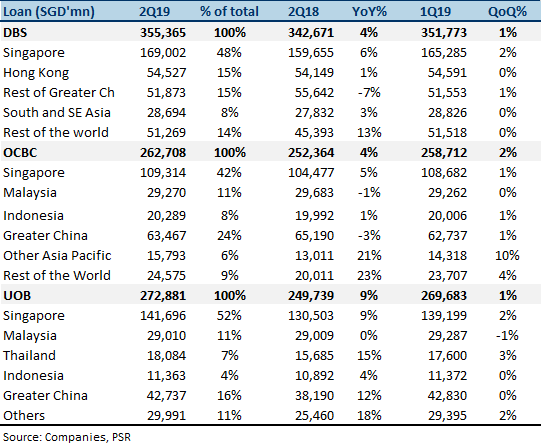Click DBS total value '355,365'
542x447 pixels.
(163, 32)
